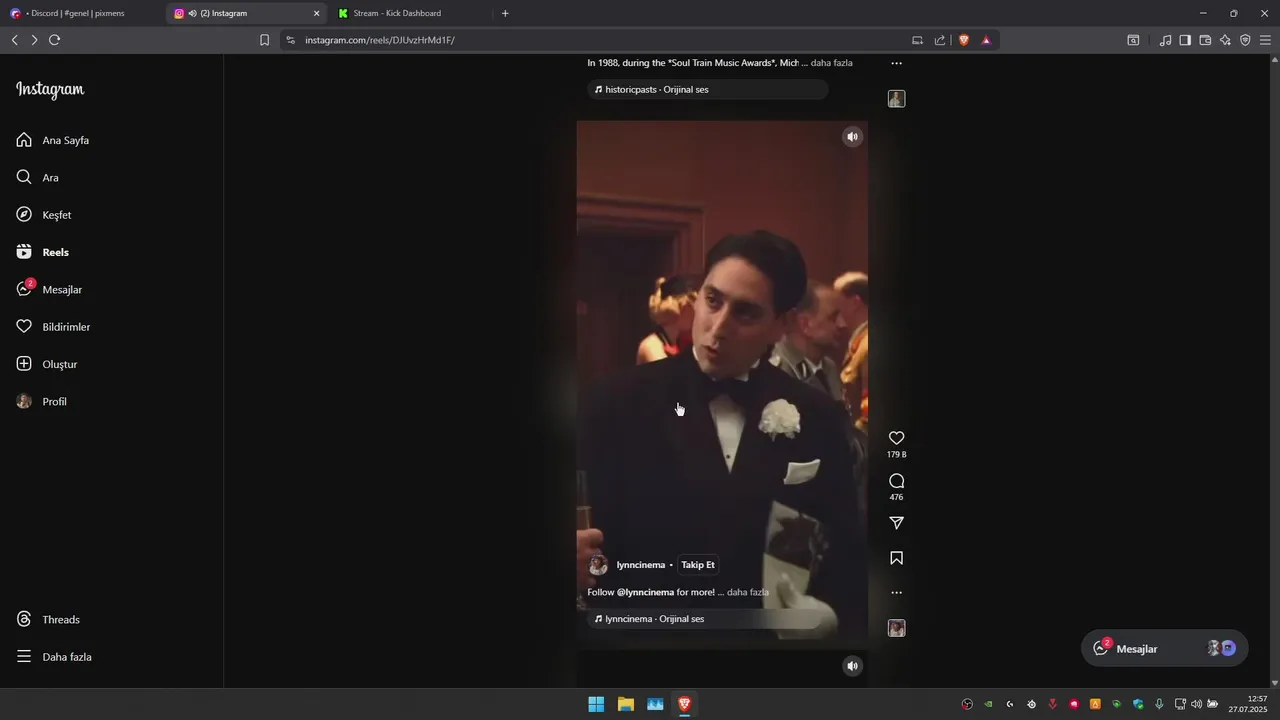Viewport: 1280px width, 720px height.
Task: View site information icon in address bar
Action: [x=291, y=40]
